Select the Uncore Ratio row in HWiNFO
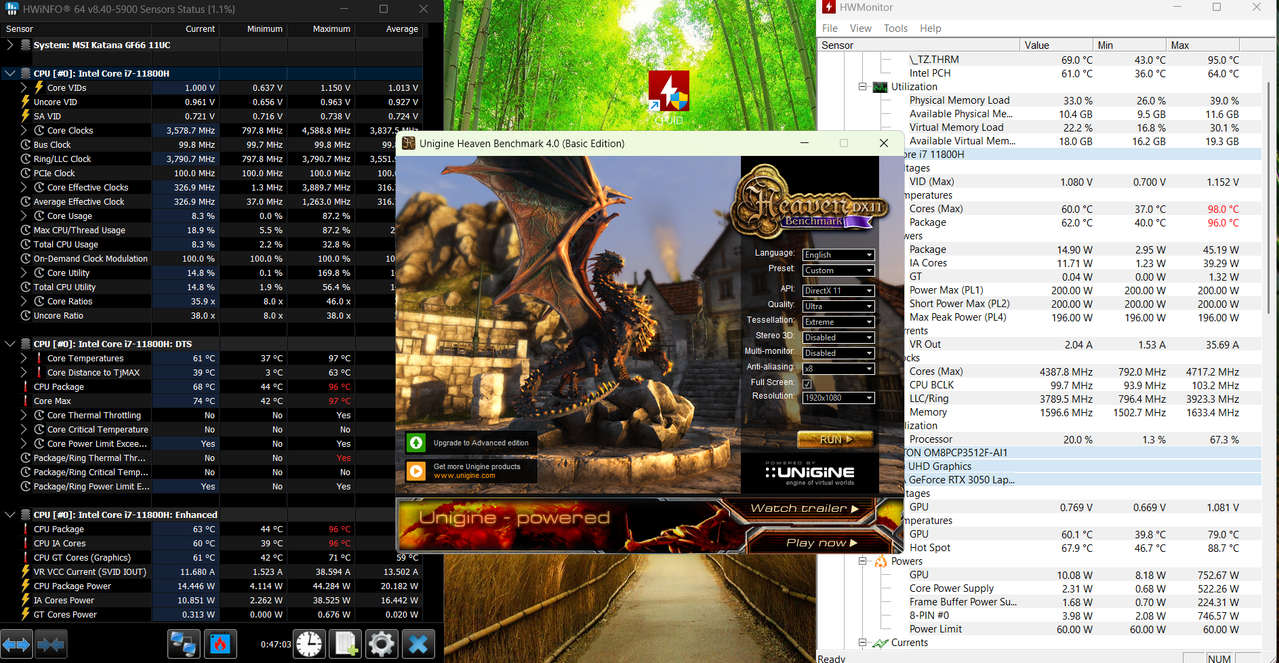The image size is (1279, 663). pyautogui.click(x=212, y=316)
